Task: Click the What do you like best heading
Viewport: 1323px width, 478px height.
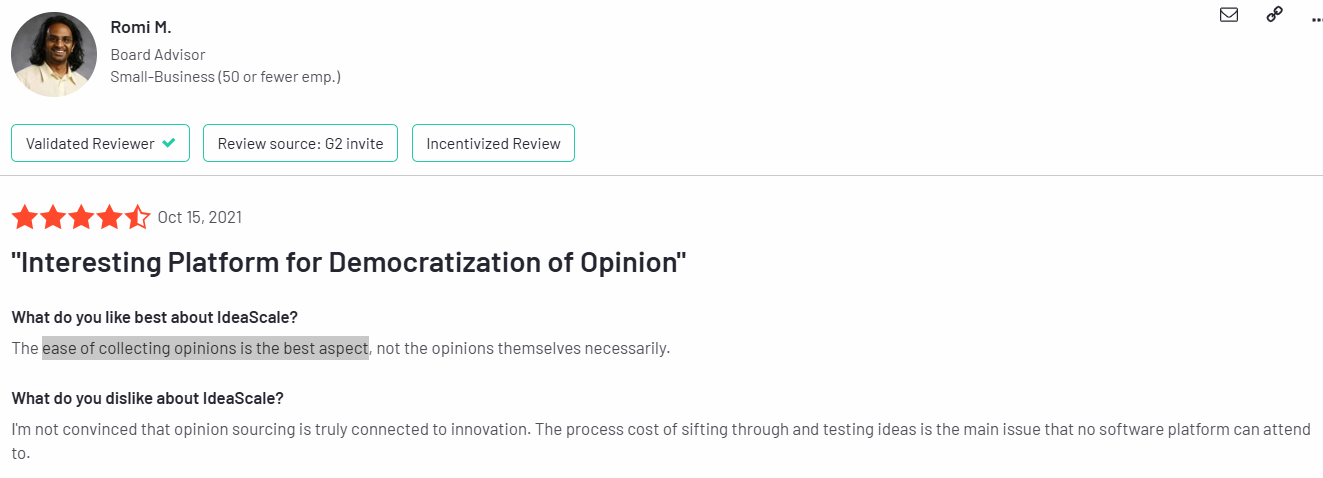Action: [155, 317]
